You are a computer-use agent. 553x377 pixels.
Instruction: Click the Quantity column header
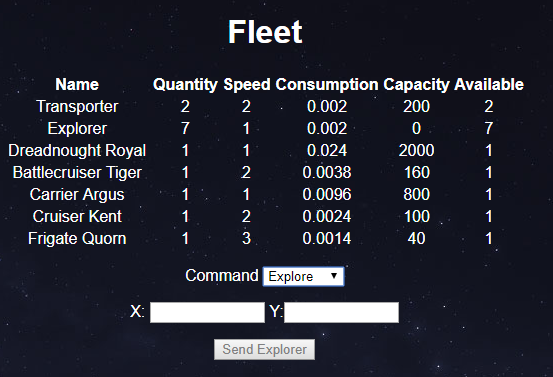pos(185,85)
